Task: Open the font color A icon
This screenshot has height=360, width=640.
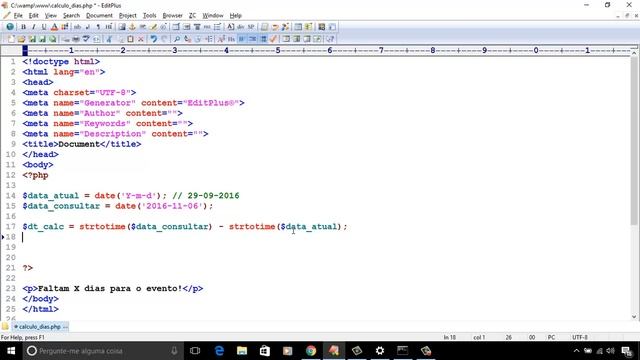Action: pos(54,27)
